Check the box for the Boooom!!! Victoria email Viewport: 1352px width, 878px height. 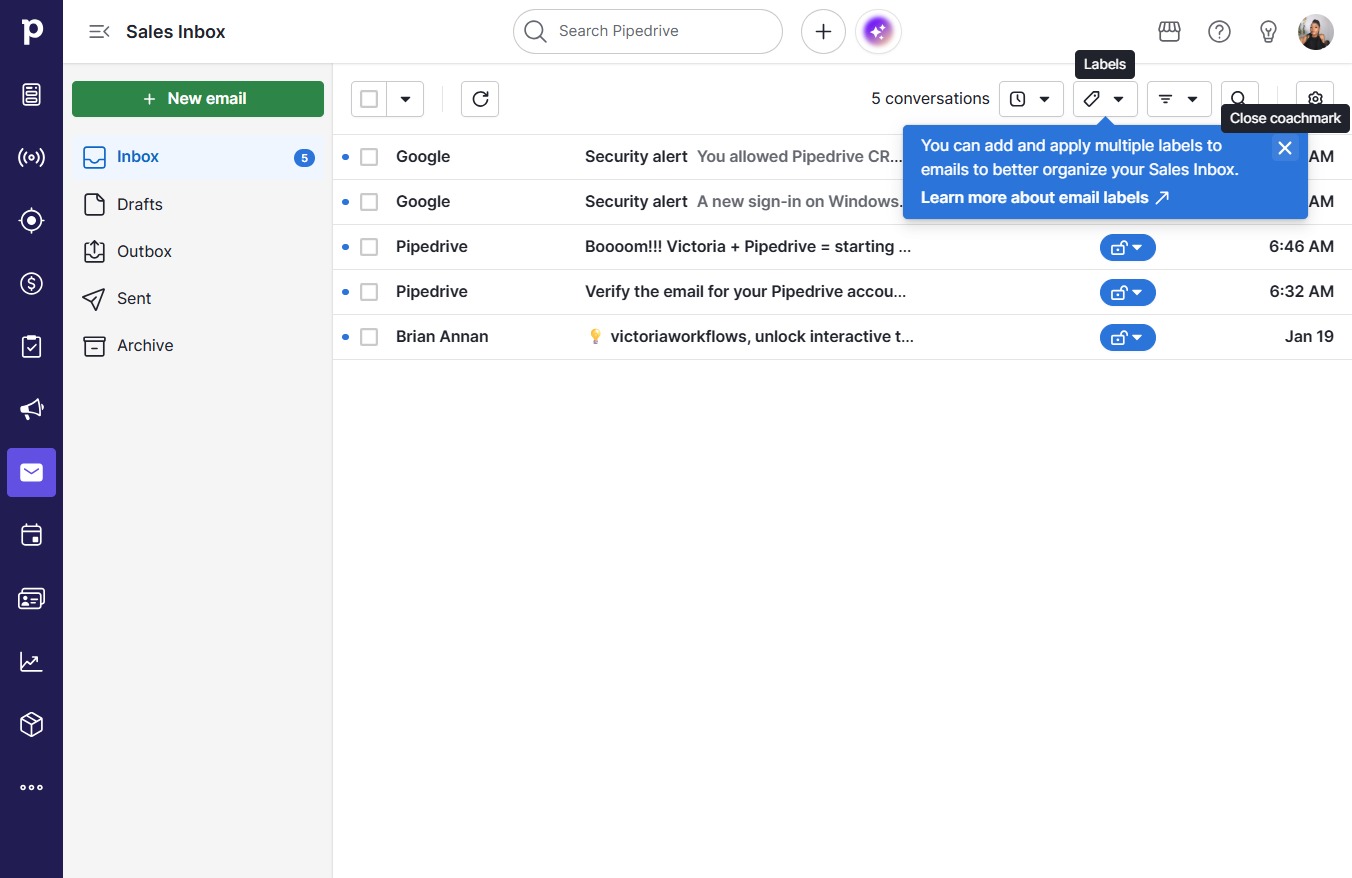[369, 247]
